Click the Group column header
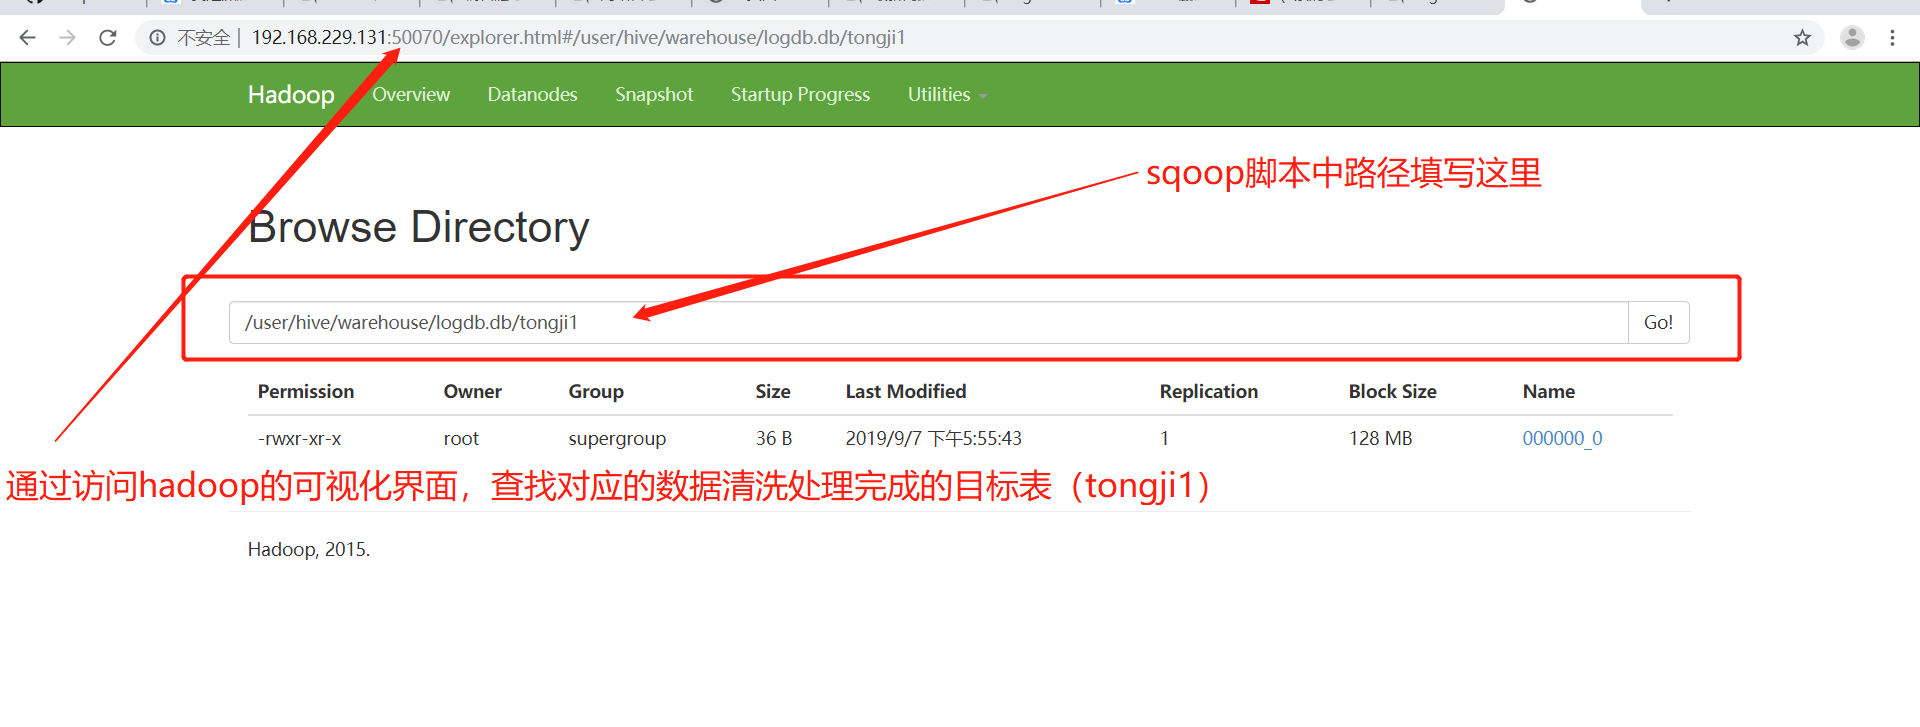The width and height of the screenshot is (1920, 727). tap(596, 391)
